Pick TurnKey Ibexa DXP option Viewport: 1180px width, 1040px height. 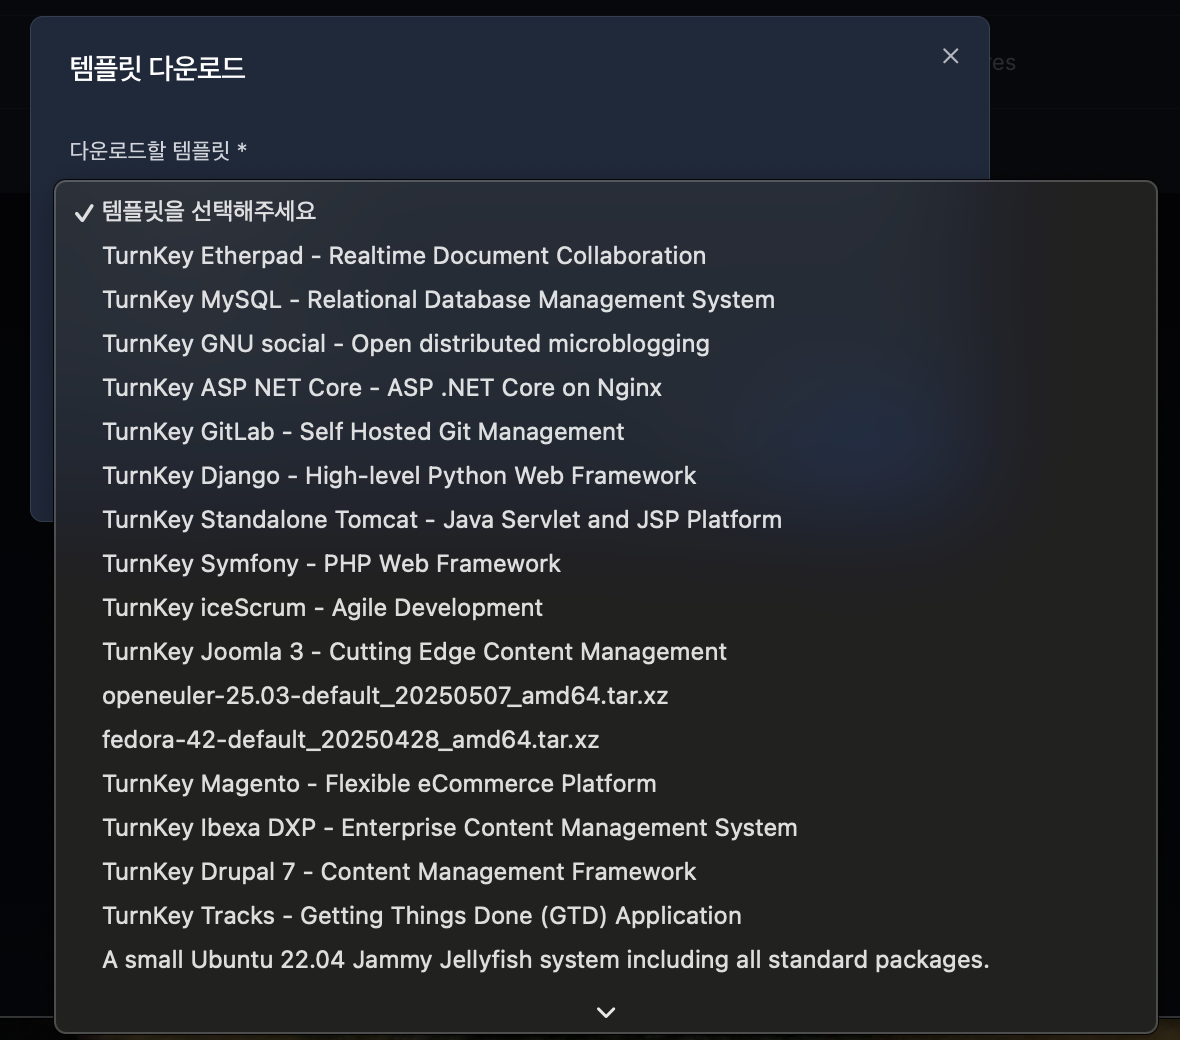[x=449, y=828]
